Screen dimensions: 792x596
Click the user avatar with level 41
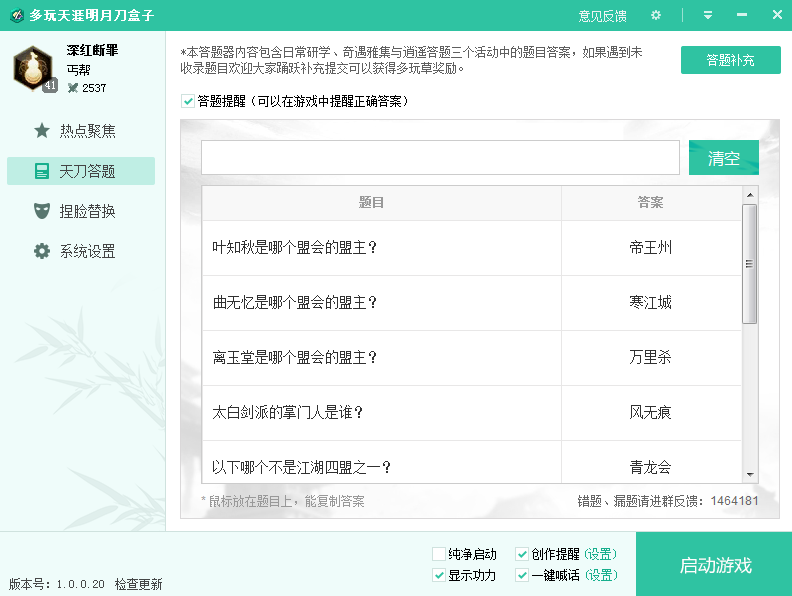click(x=33, y=68)
